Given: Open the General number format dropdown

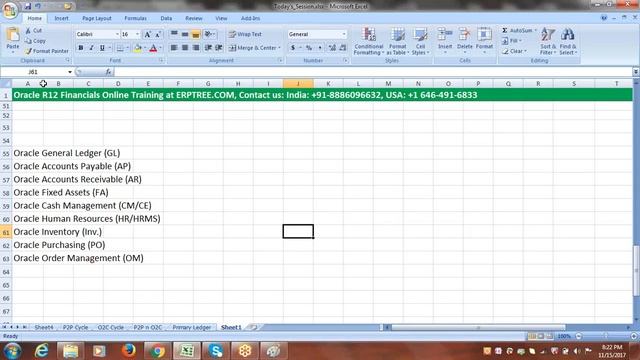Looking at the screenshot, I should click(x=344, y=34).
